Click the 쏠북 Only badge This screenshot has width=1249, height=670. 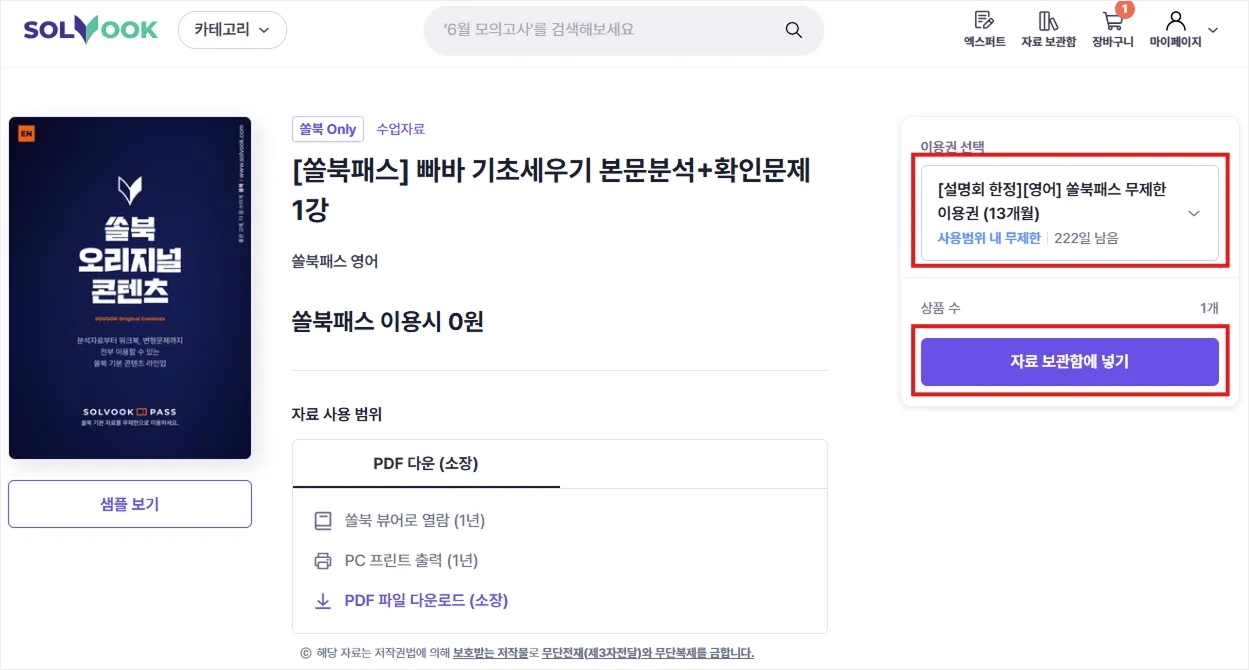tap(328, 129)
